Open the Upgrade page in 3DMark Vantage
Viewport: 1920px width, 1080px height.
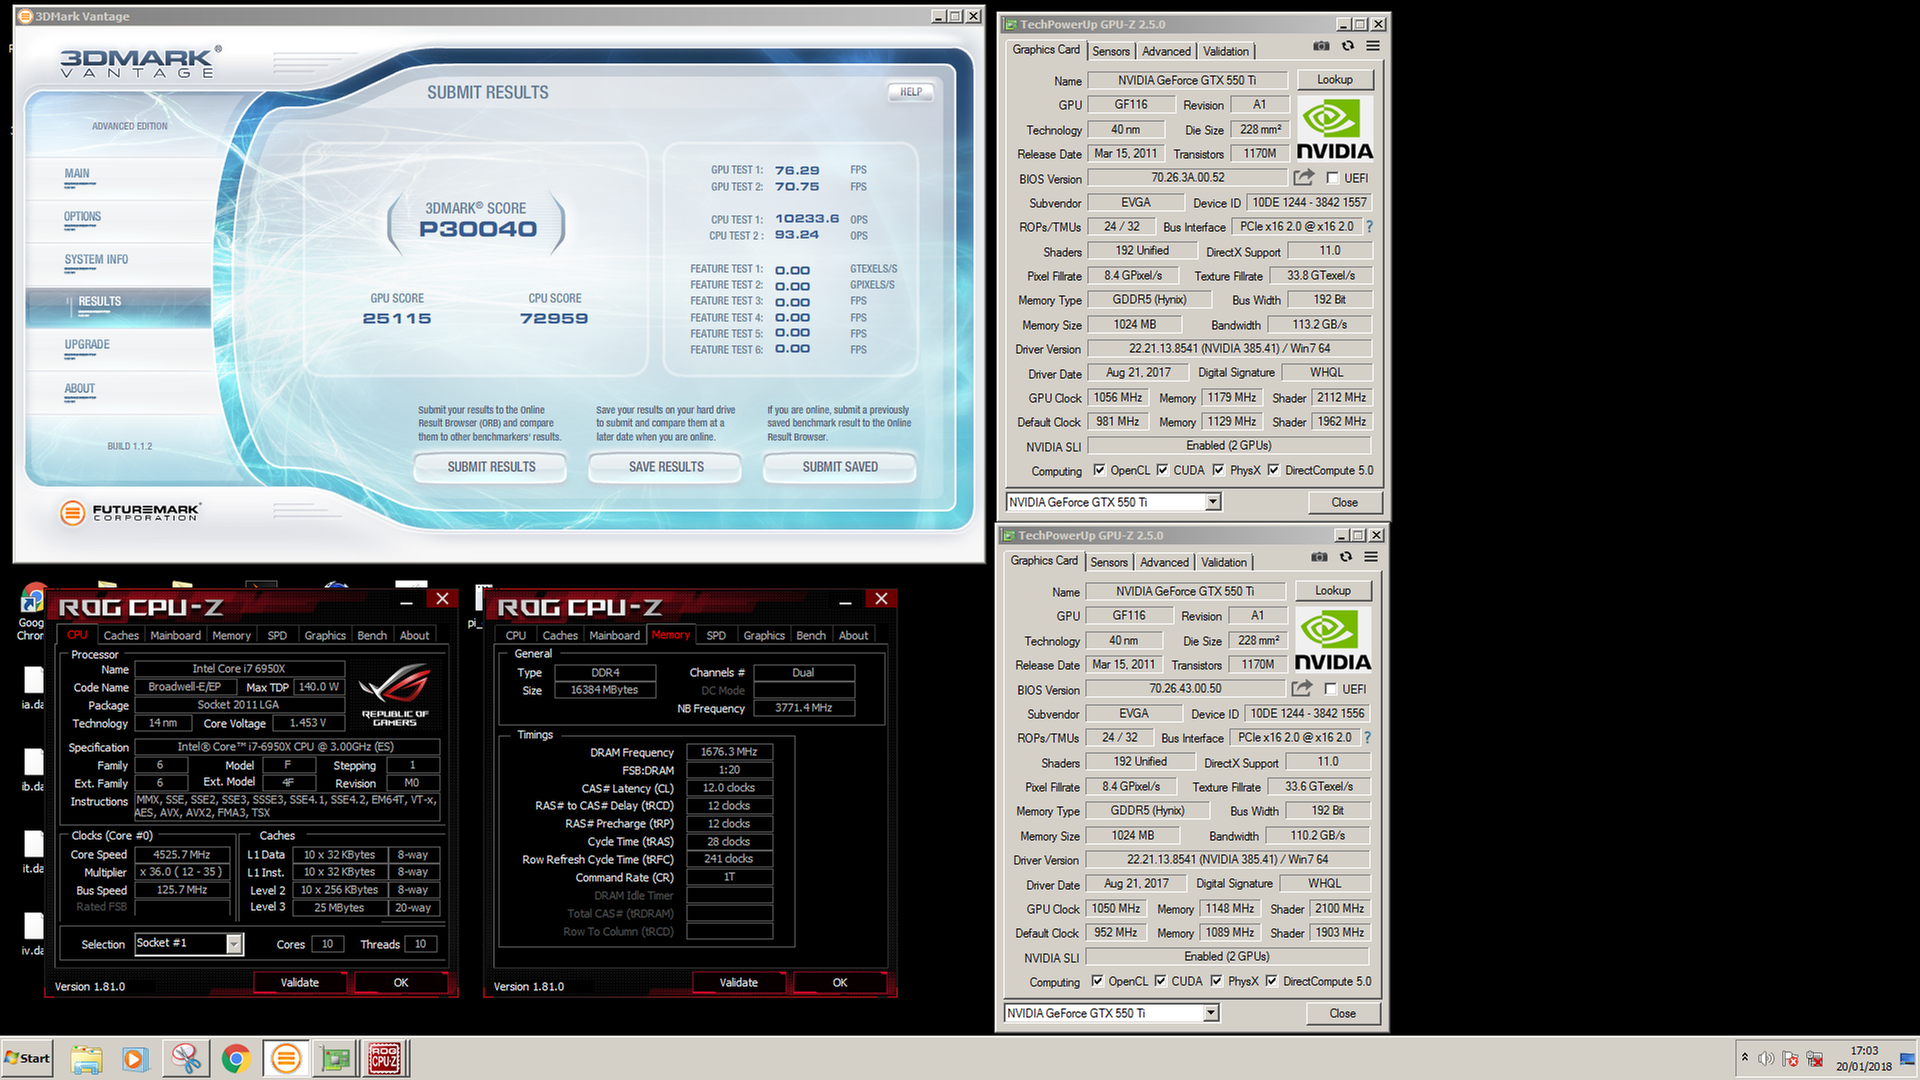[87, 344]
